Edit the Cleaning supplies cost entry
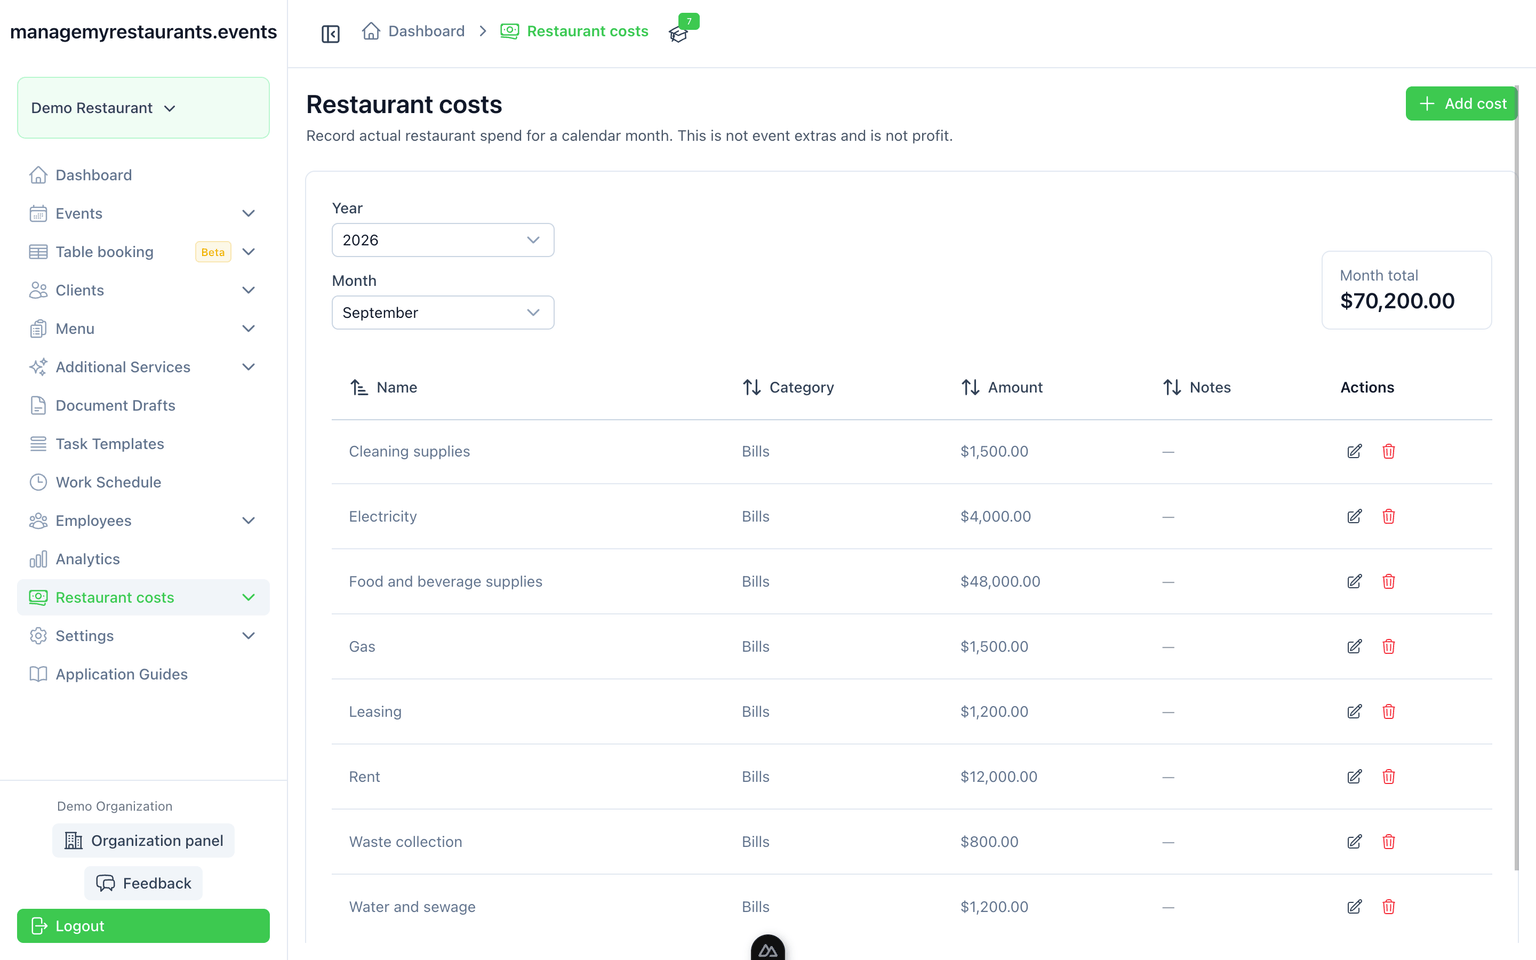 [x=1354, y=451]
